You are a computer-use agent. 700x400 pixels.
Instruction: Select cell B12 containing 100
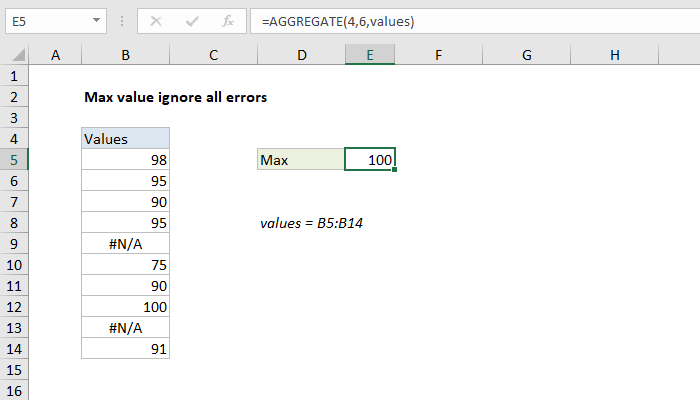point(125,307)
